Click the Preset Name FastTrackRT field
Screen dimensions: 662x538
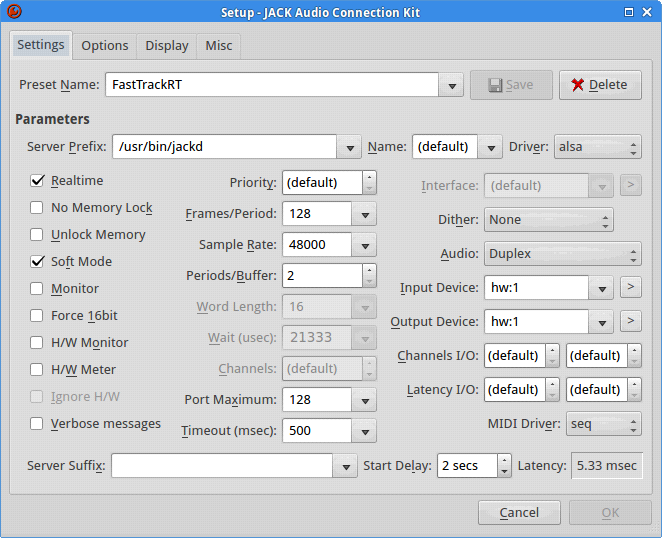[272, 85]
